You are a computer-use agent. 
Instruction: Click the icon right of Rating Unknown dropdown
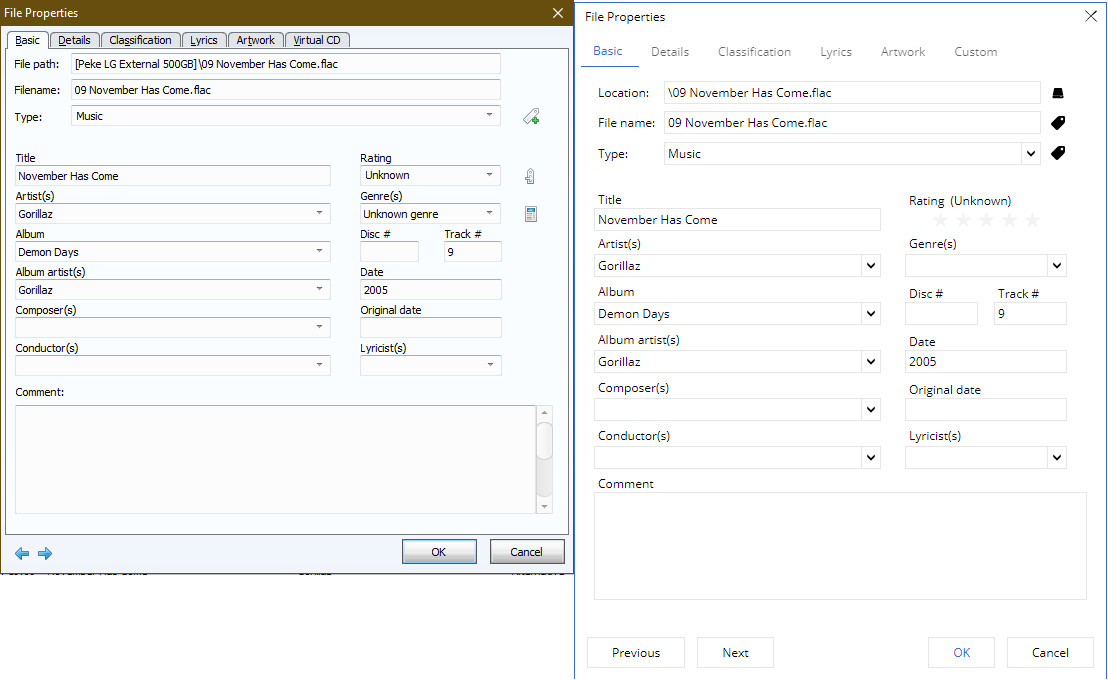pyautogui.click(x=530, y=176)
